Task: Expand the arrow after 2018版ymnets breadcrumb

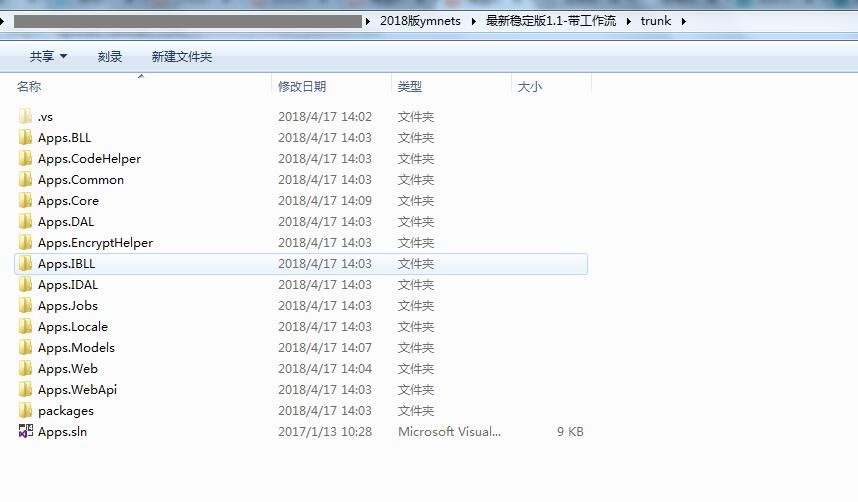Action: click(473, 21)
